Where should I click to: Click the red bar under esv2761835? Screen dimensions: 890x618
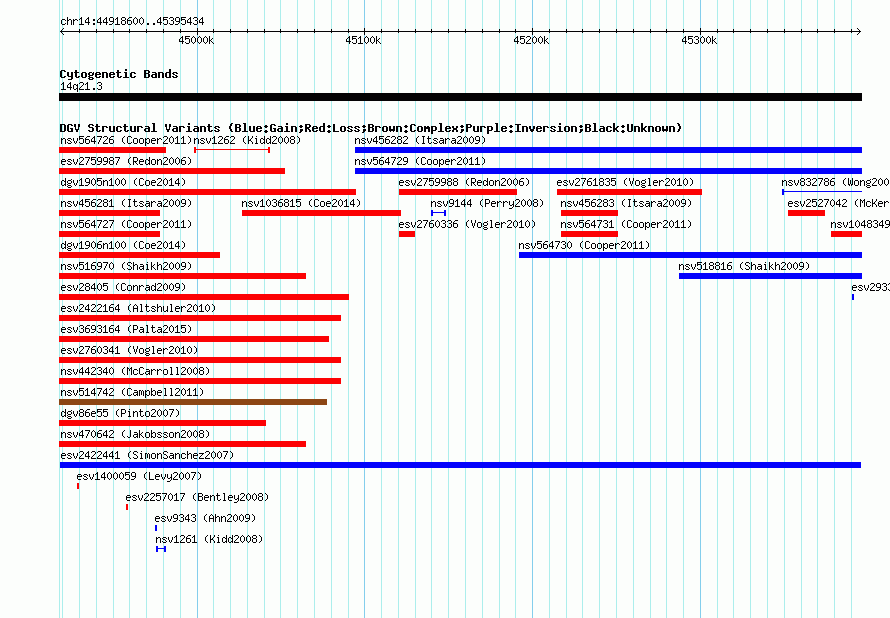click(x=629, y=192)
